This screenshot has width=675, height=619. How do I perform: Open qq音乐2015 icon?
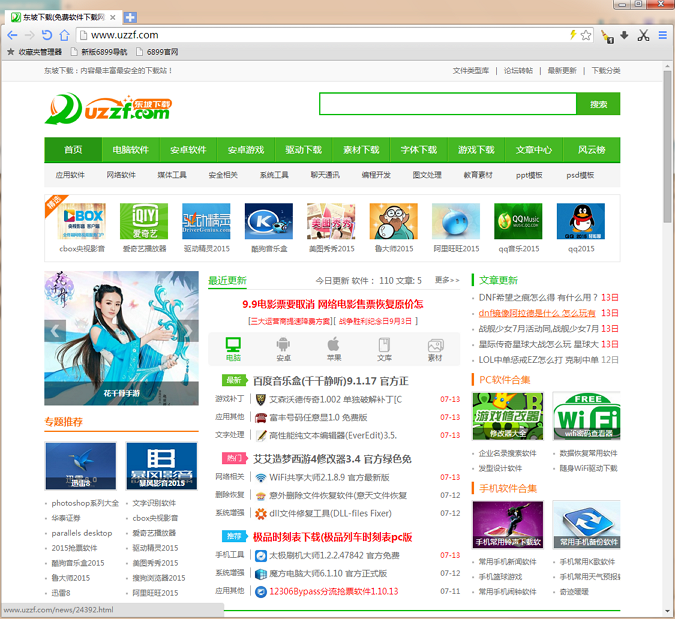518,221
